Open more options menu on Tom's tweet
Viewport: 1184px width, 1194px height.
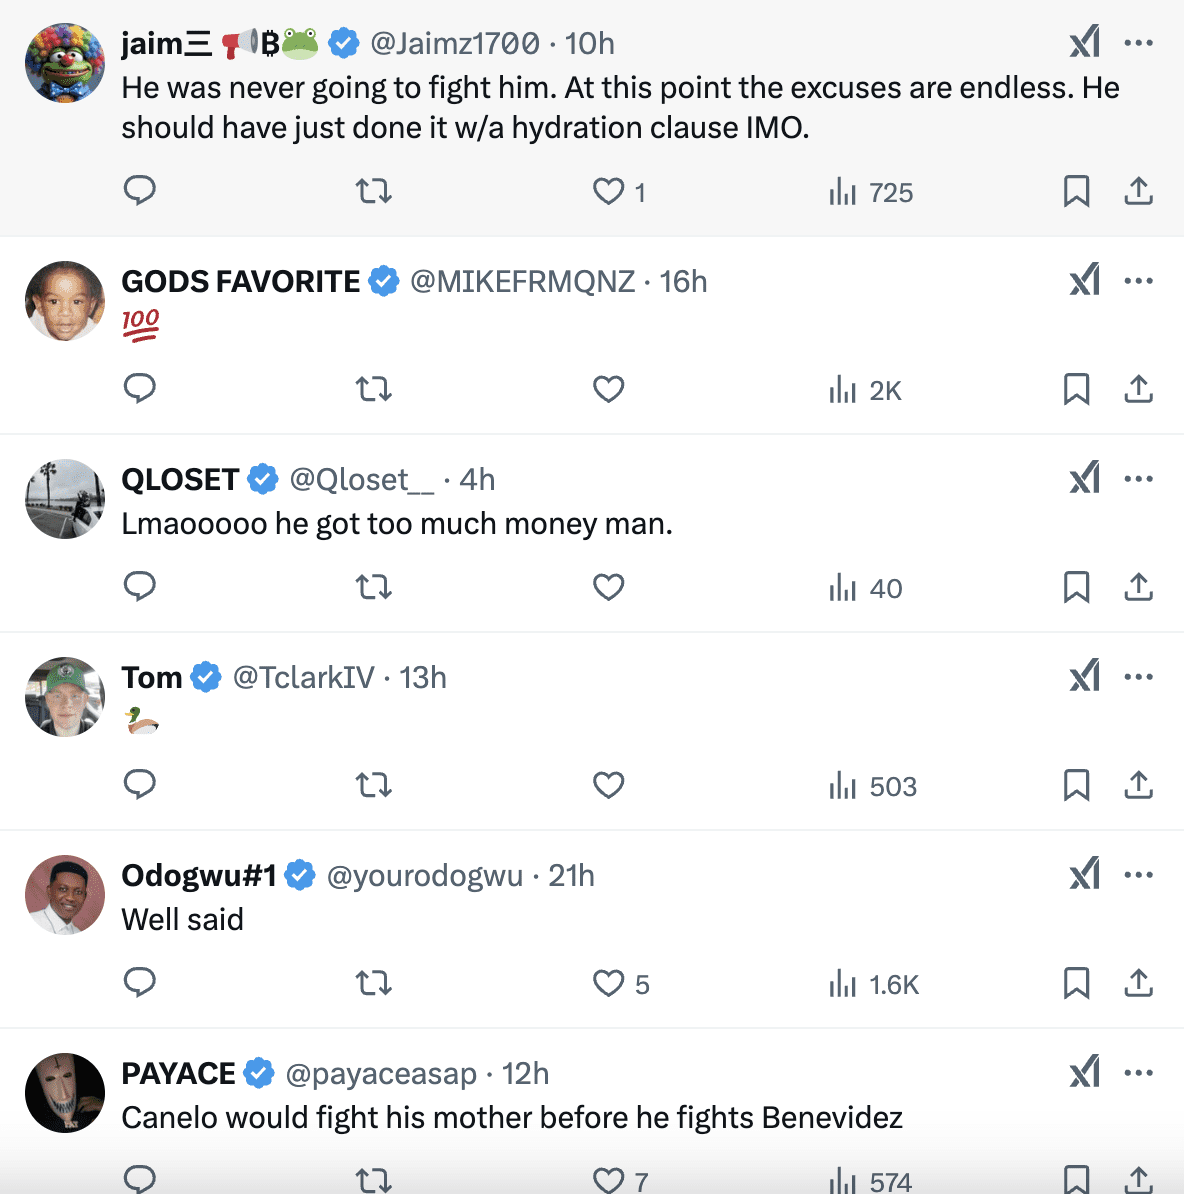tap(1138, 677)
